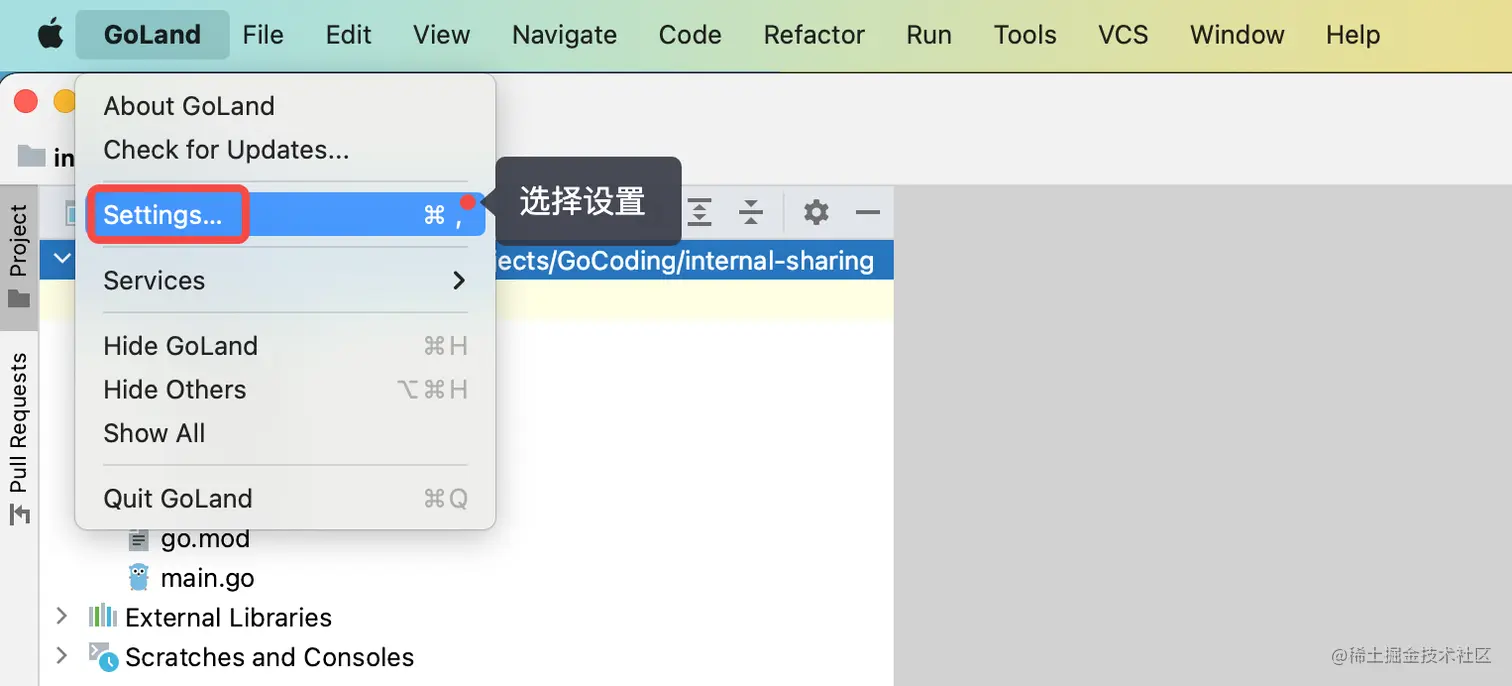The height and width of the screenshot is (686, 1512).
Task: Select the Scratches and Consoles label
Action: [269, 657]
